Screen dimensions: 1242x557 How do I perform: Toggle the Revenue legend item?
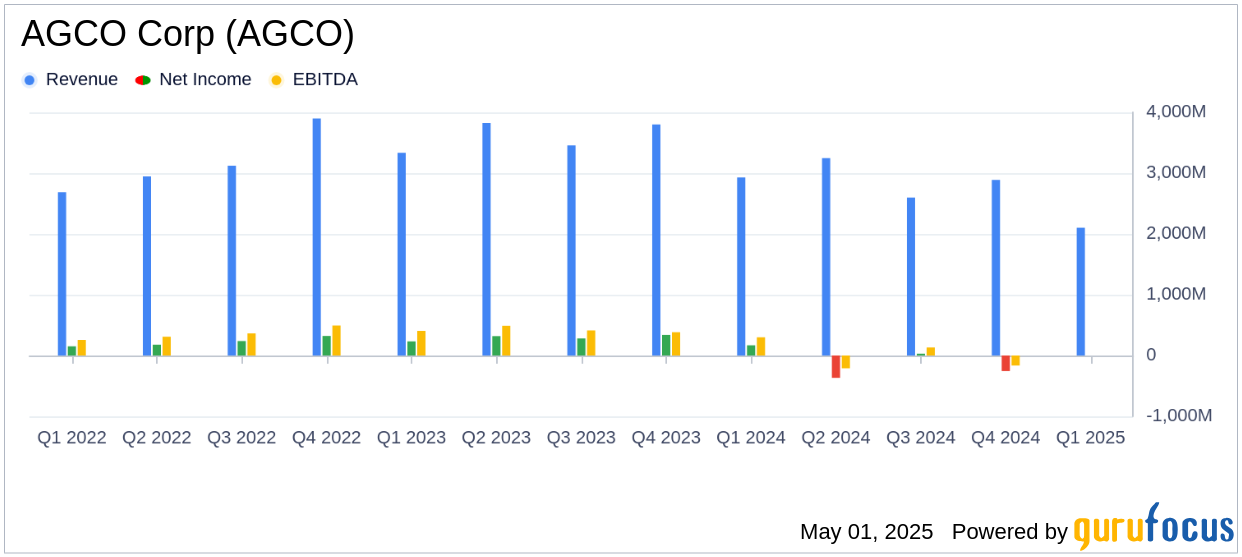click(x=70, y=80)
